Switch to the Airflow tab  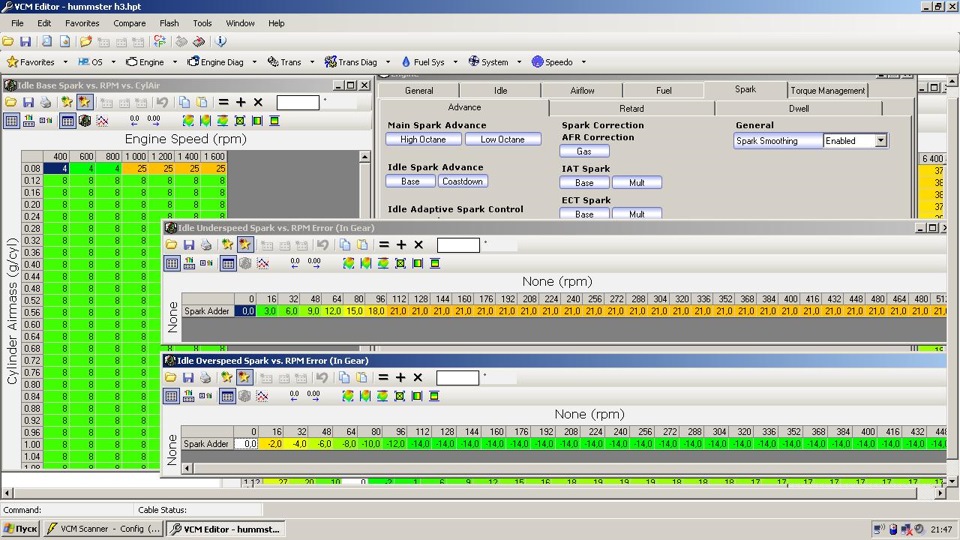[582, 91]
